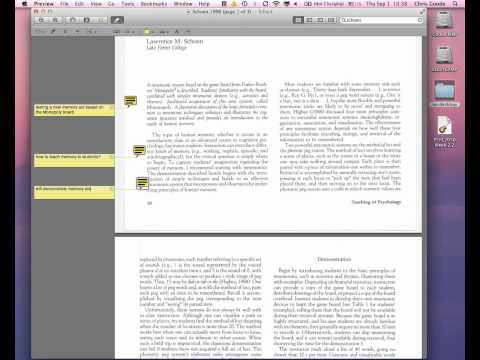Viewport: 480px width, 360px height.
Task: Open the second yellow note icon on page
Action: pos(139,150)
